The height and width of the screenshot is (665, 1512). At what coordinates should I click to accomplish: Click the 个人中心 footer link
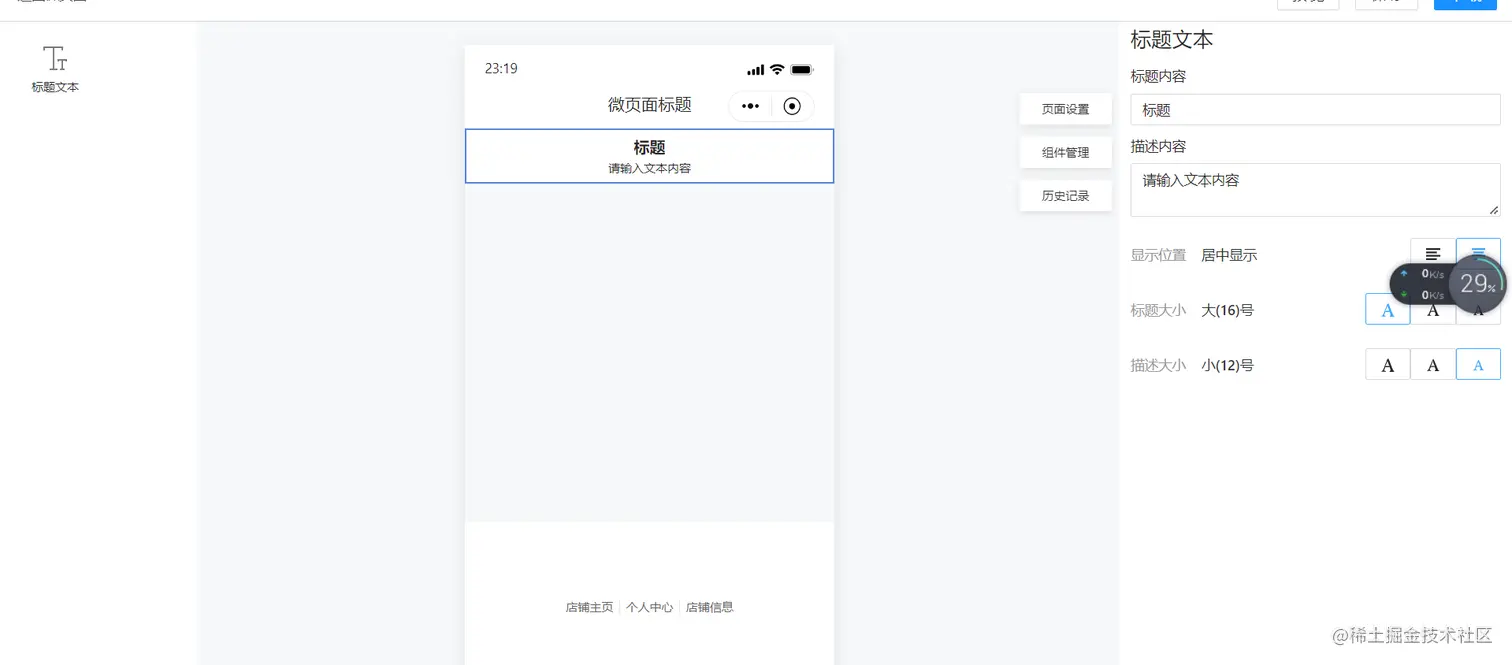(x=649, y=607)
